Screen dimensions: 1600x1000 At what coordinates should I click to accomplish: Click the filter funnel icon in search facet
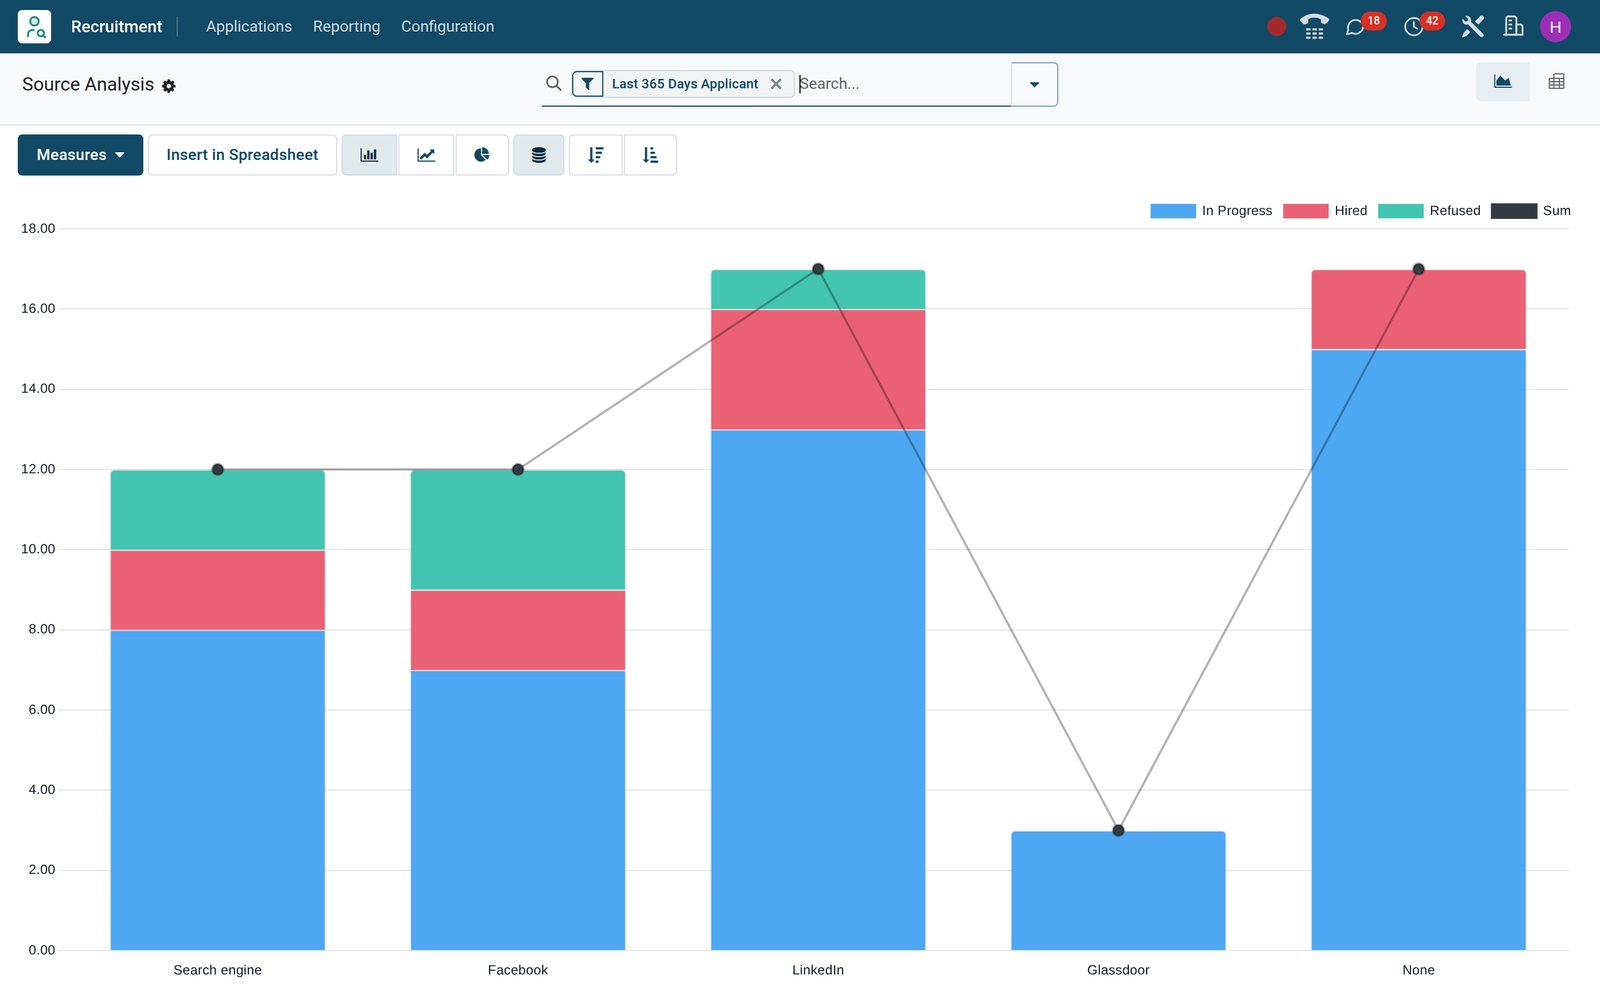(x=588, y=84)
